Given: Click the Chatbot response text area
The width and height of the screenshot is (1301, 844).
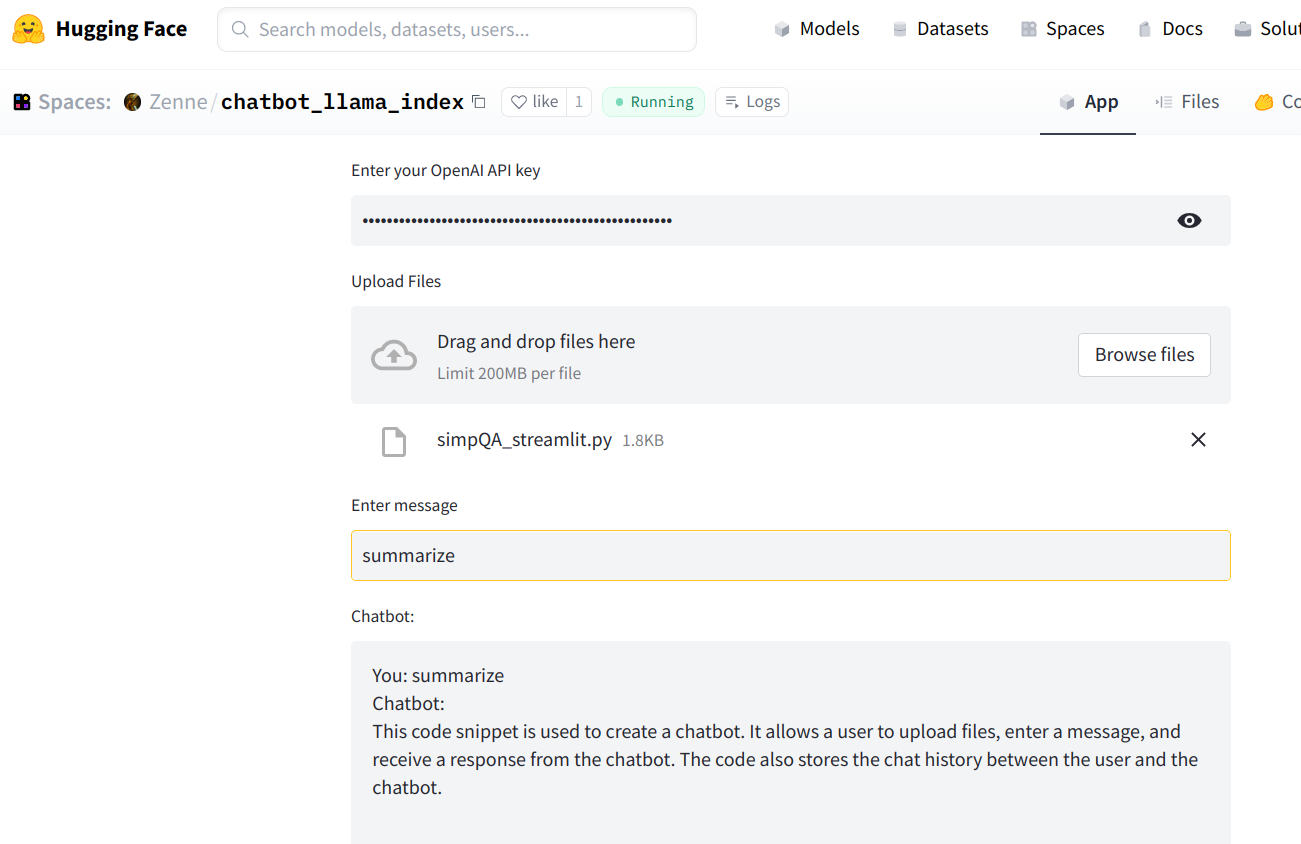Looking at the screenshot, I should (x=791, y=742).
